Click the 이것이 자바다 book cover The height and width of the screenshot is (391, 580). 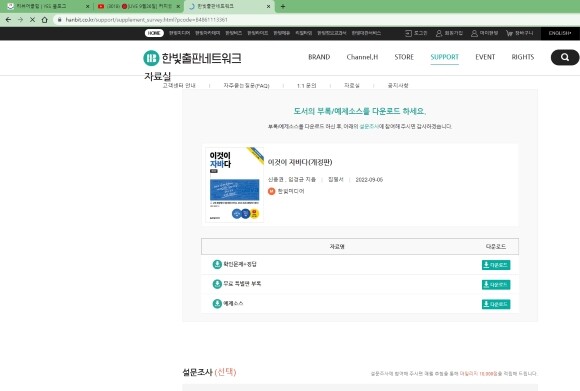click(235, 185)
